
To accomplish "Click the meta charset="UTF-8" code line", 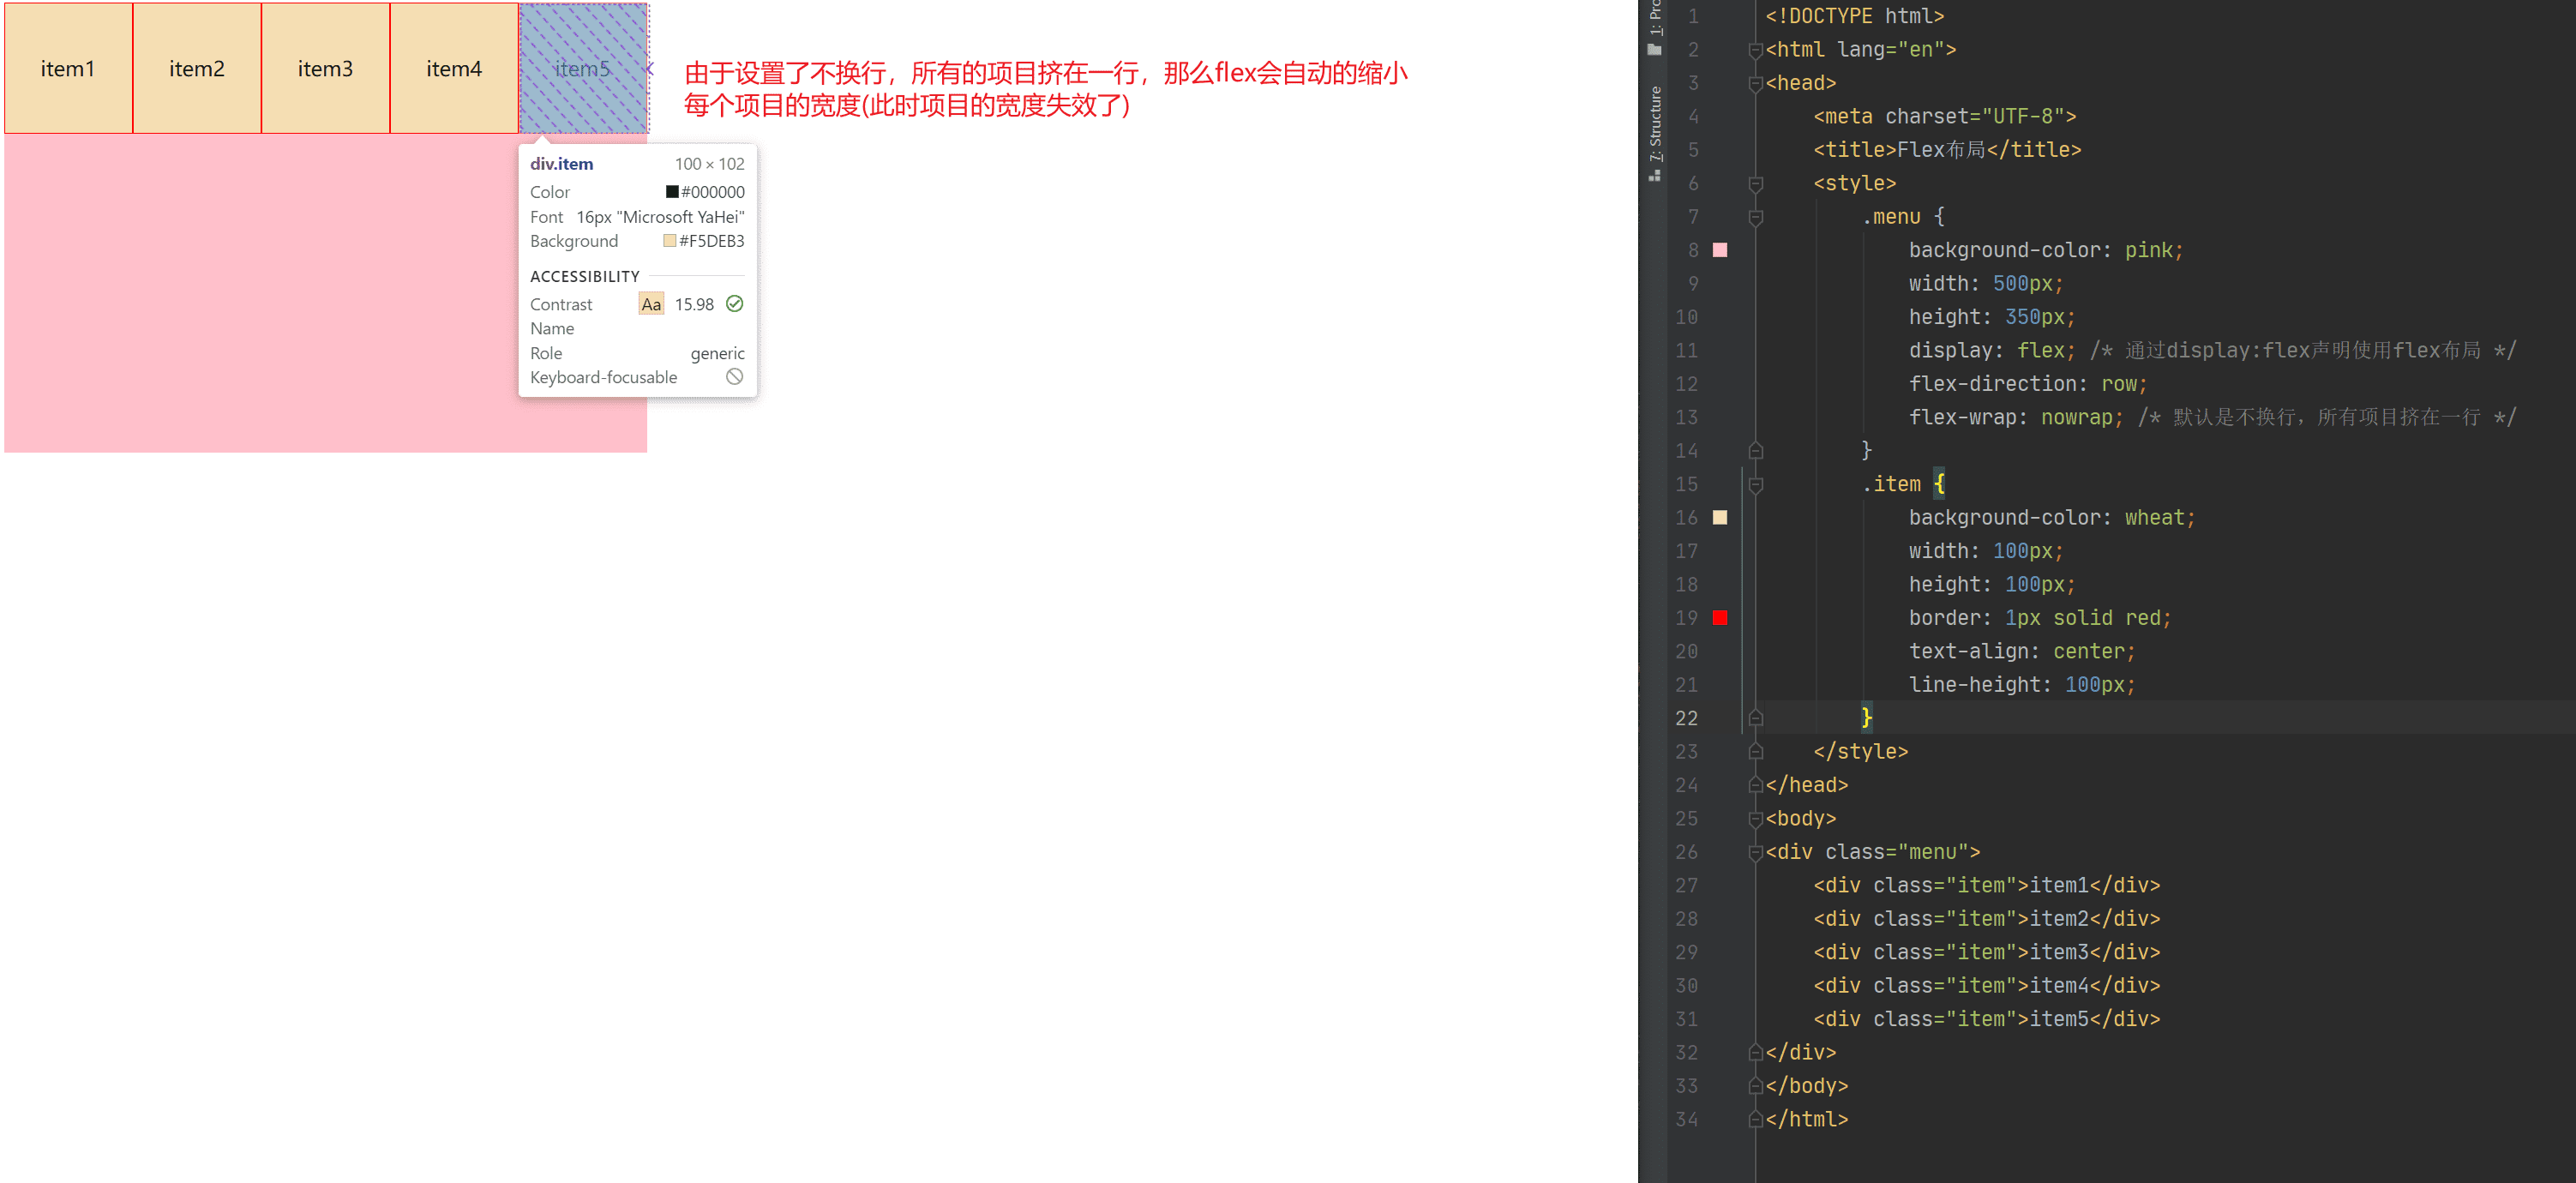I will tap(1945, 116).
